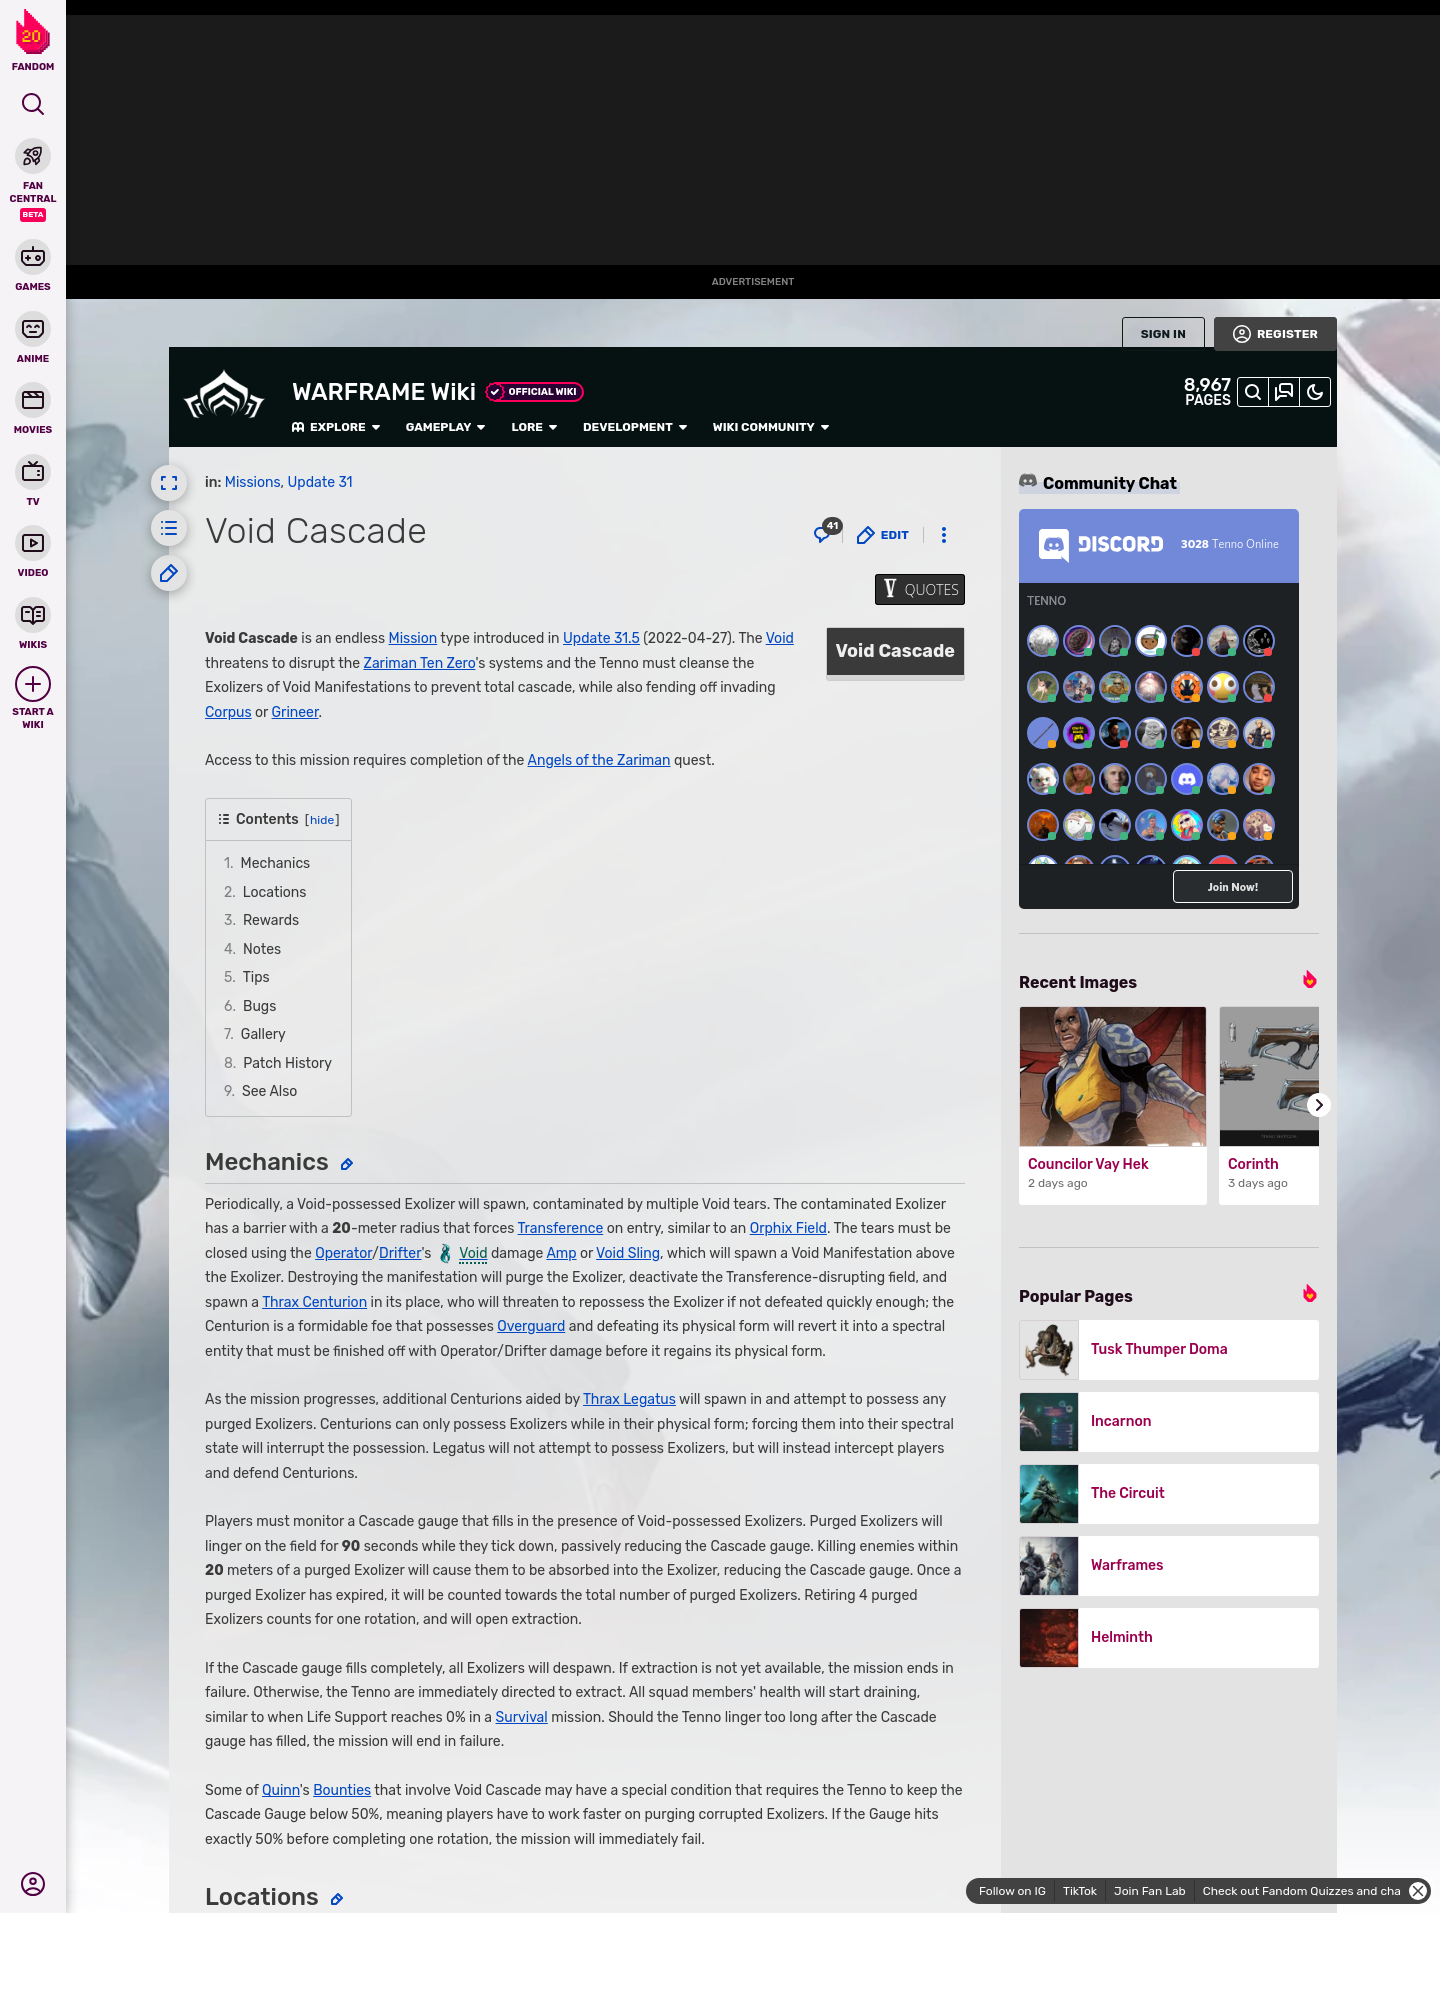Open TV section in the sidebar
Image resolution: width=1440 pixels, height=2000 pixels.
coord(33,482)
